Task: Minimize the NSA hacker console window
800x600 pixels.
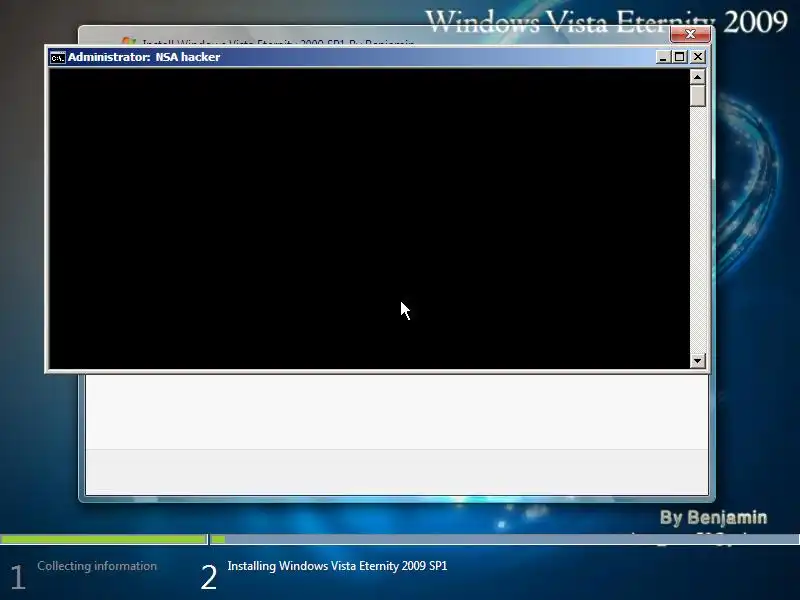Action: click(x=662, y=57)
